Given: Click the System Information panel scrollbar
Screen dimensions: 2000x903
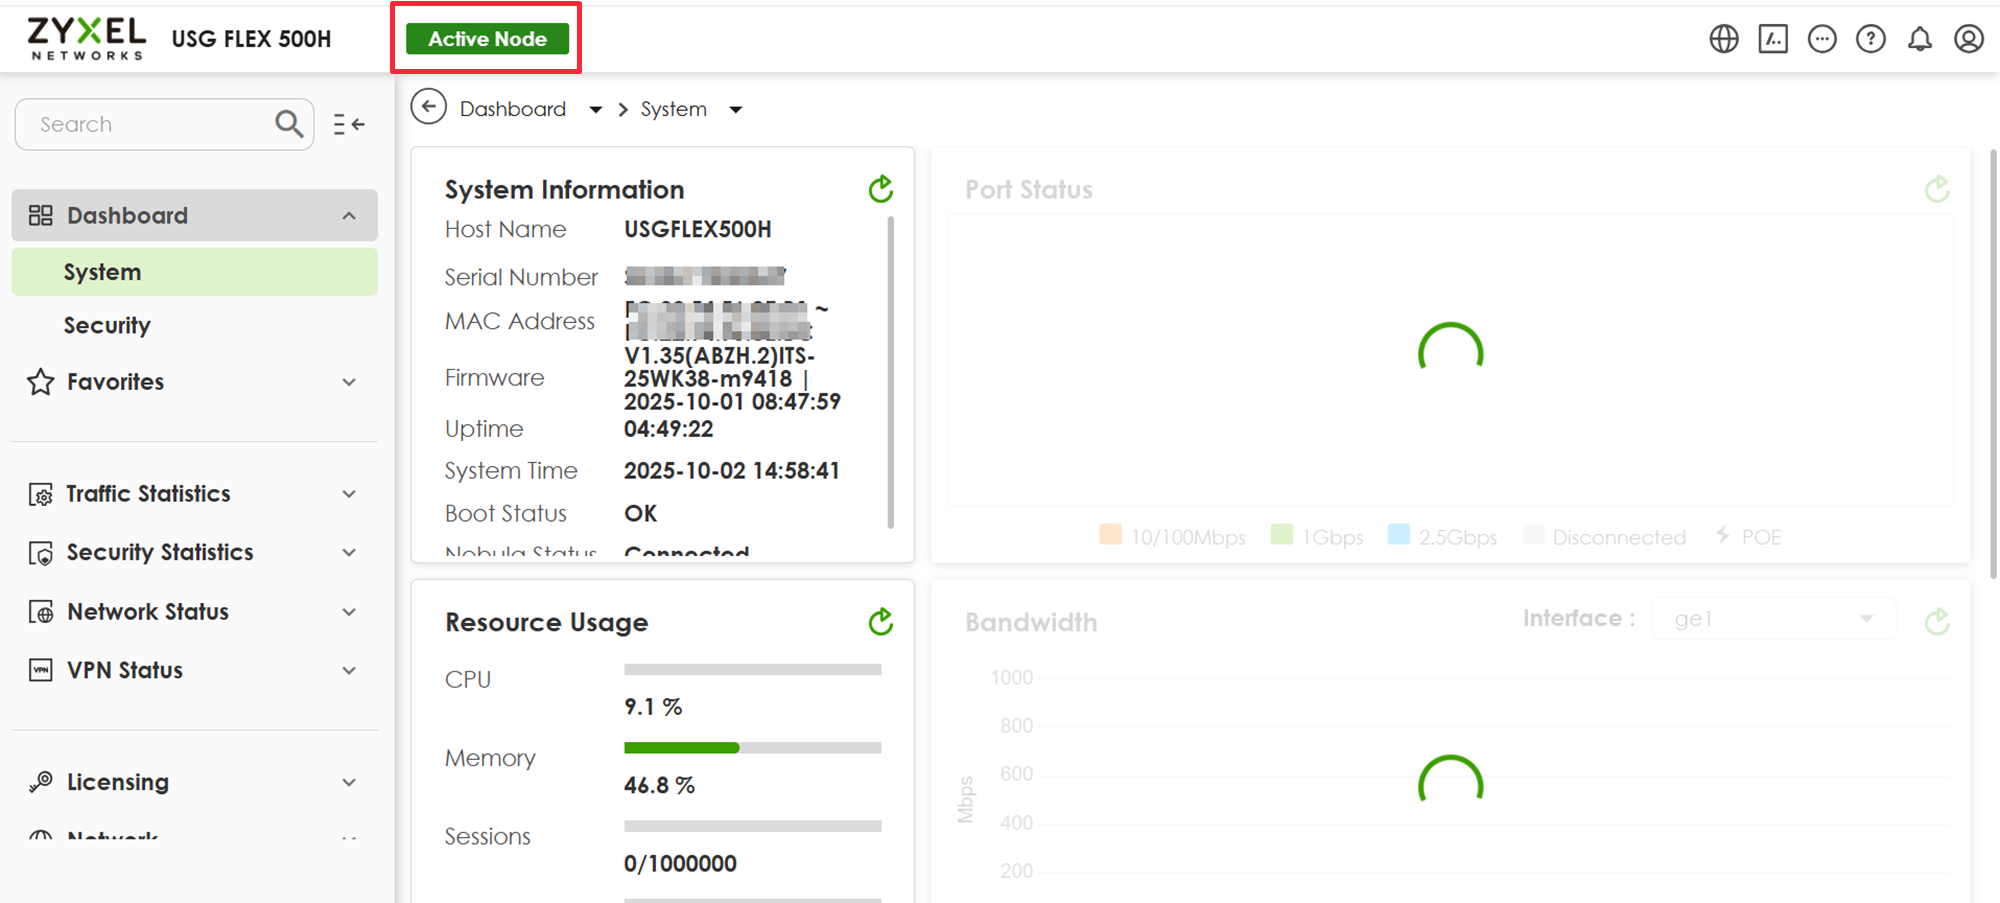Looking at the screenshot, I should click(x=891, y=373).
